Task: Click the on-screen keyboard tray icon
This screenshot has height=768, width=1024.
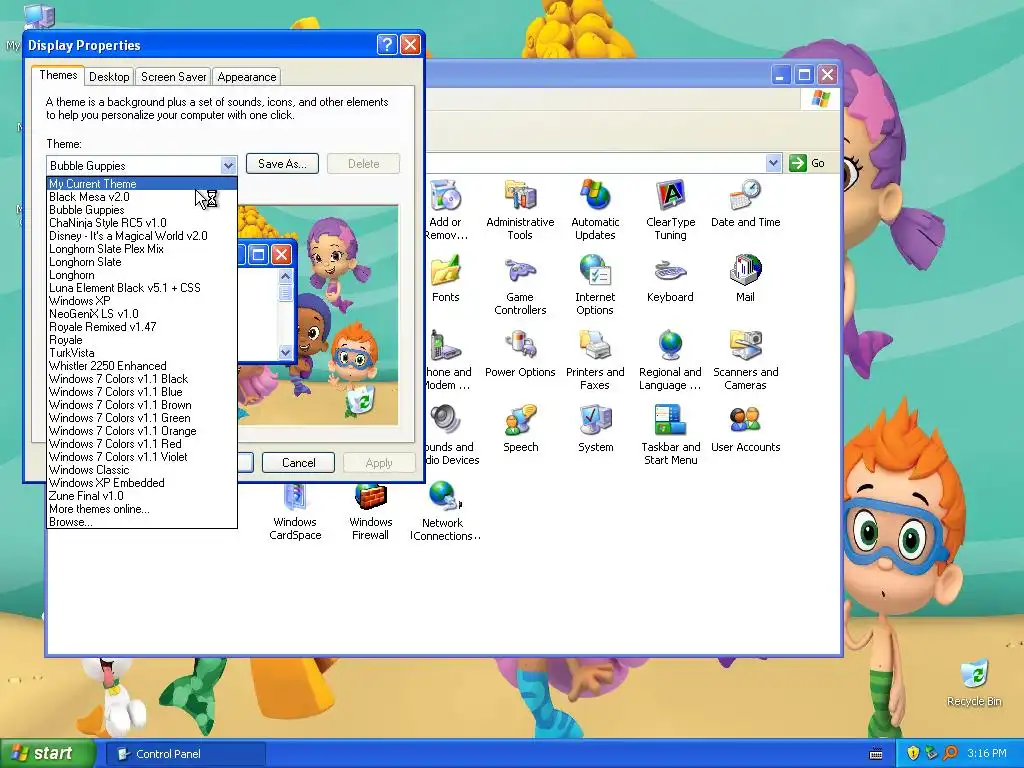Action: (876, 754)
